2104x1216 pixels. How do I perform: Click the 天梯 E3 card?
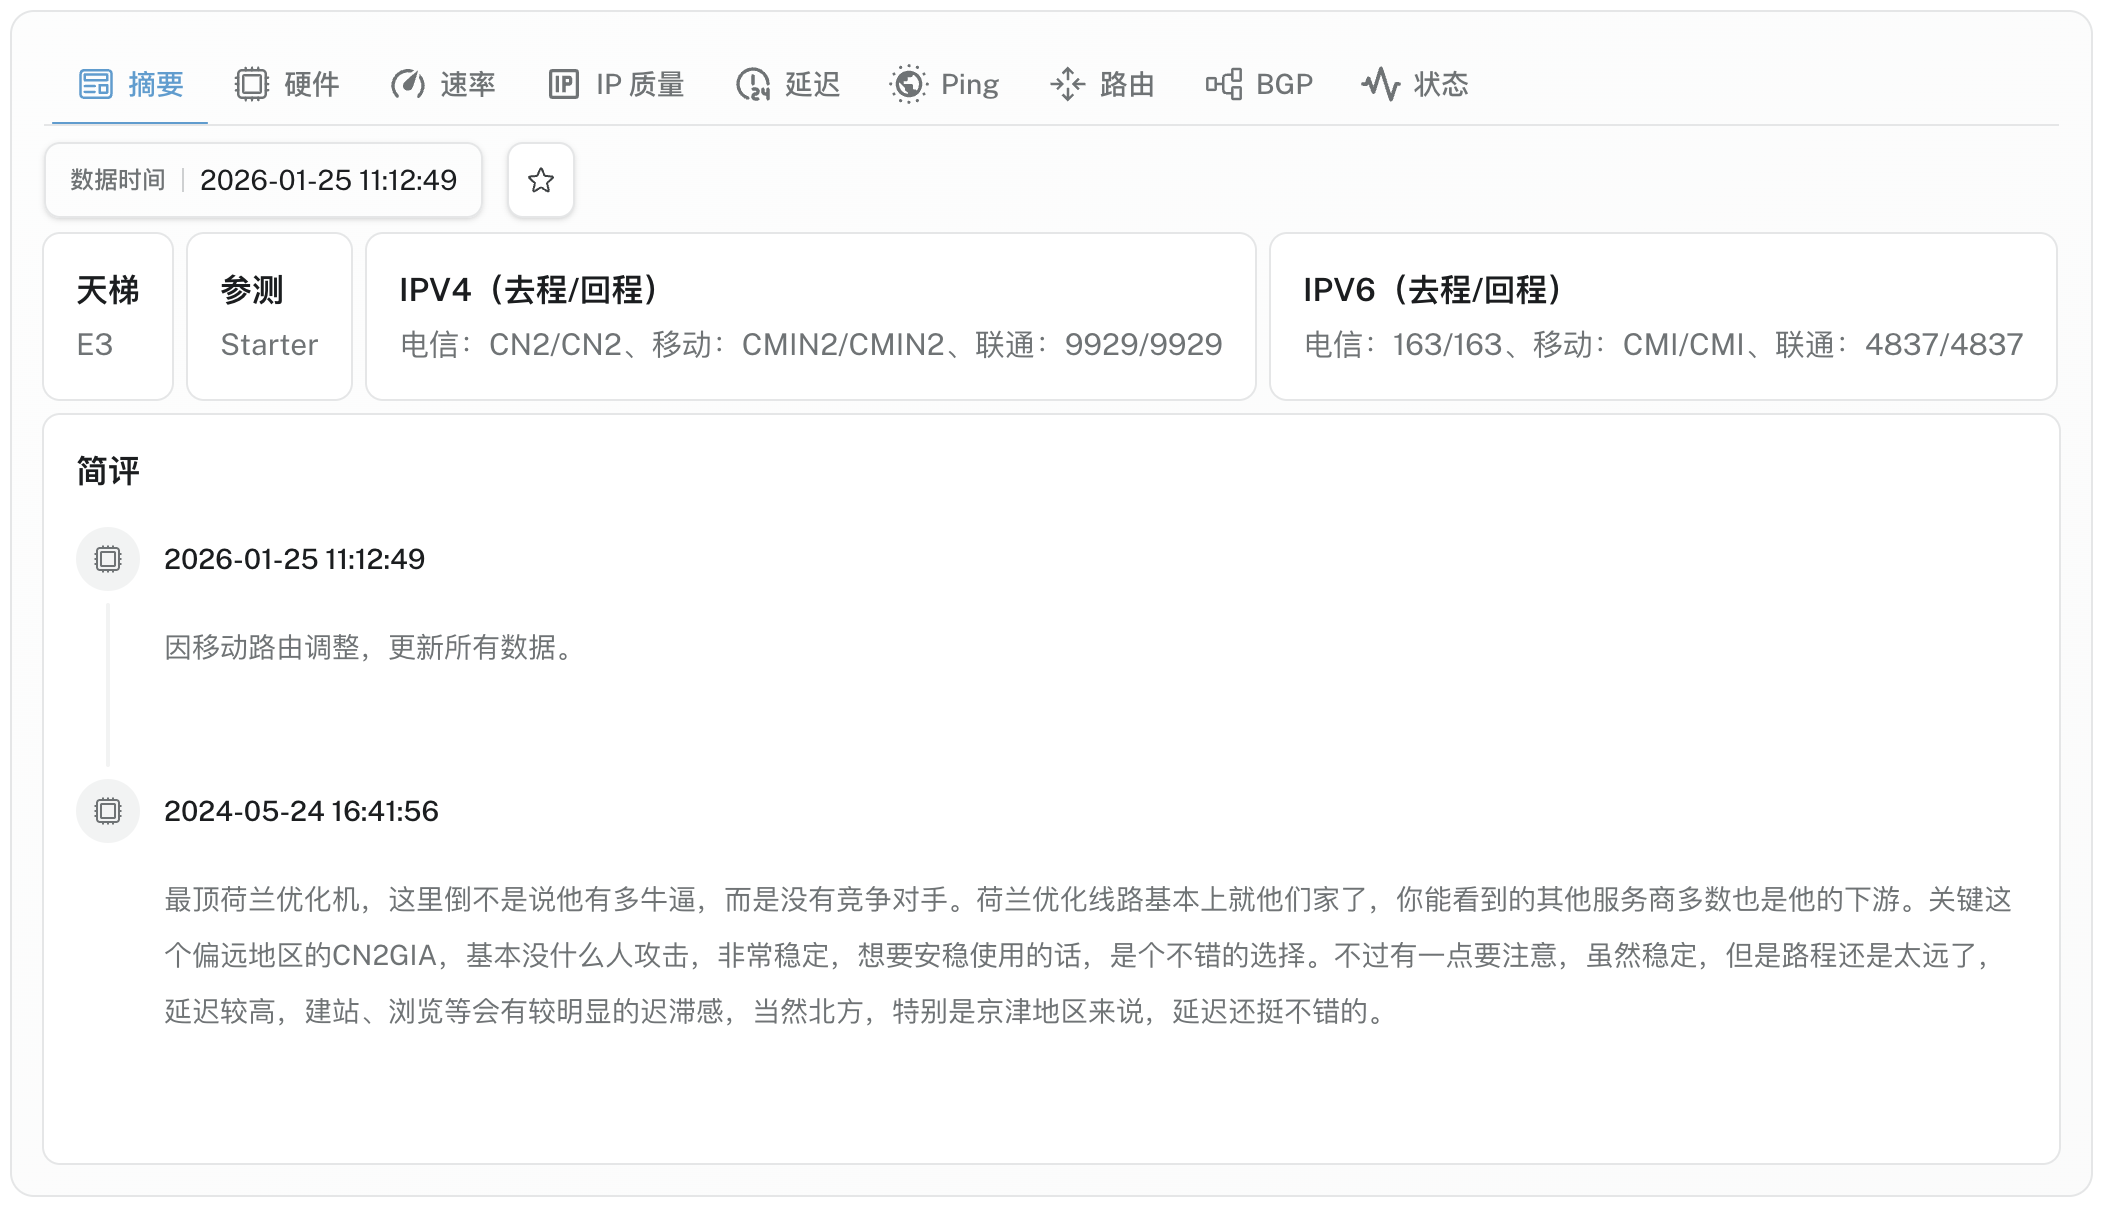pos(108,316)
